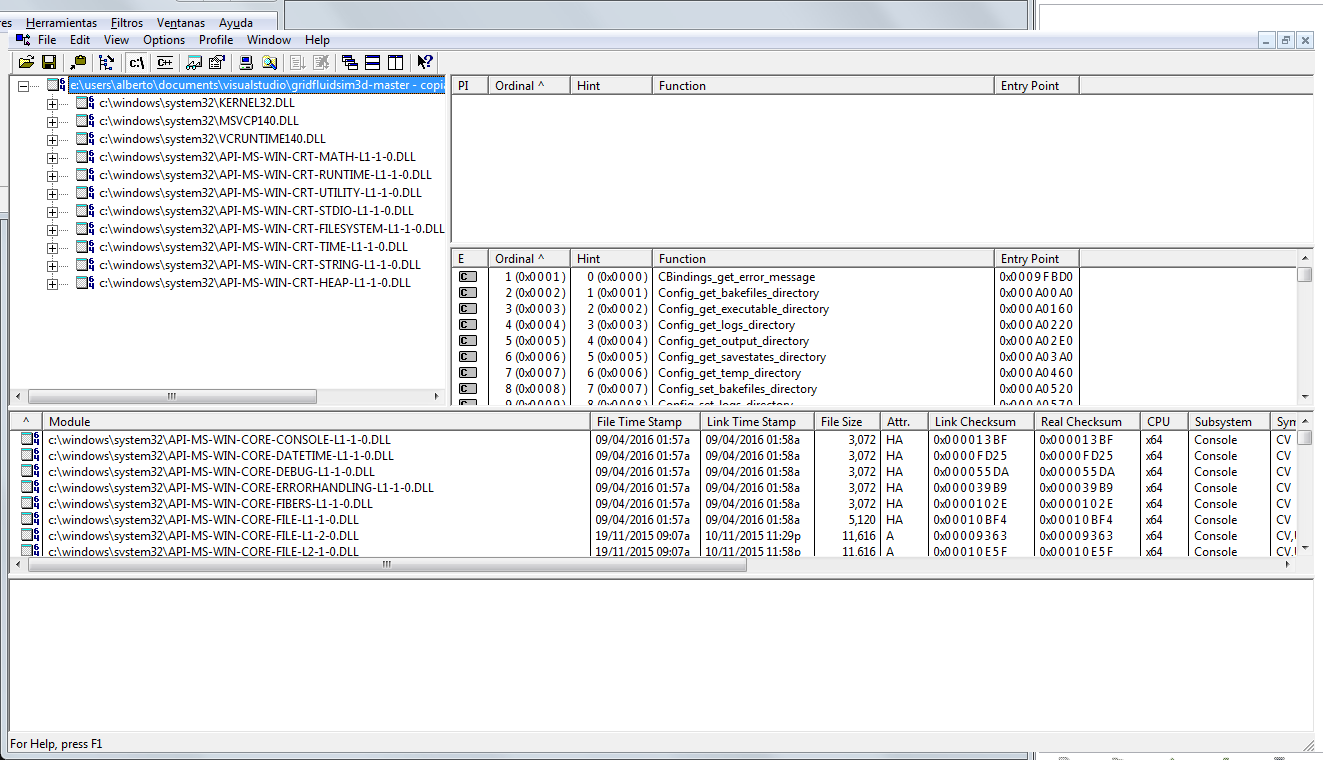Sort module list by the CPU header
This screenshot has width=1323, height=760.
point(1164,422)
